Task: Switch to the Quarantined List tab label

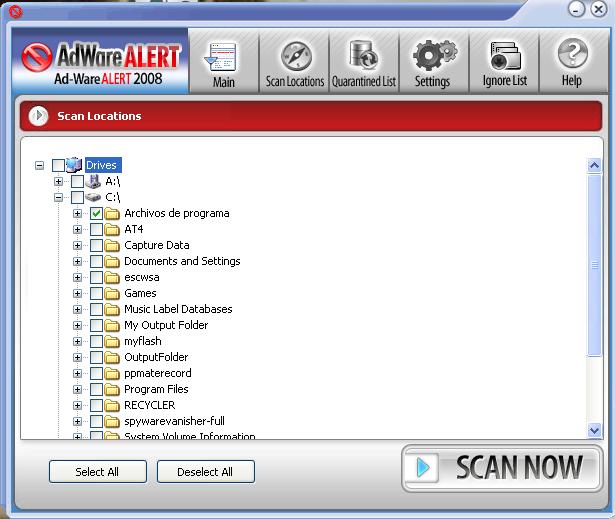Action: [364, 82]
